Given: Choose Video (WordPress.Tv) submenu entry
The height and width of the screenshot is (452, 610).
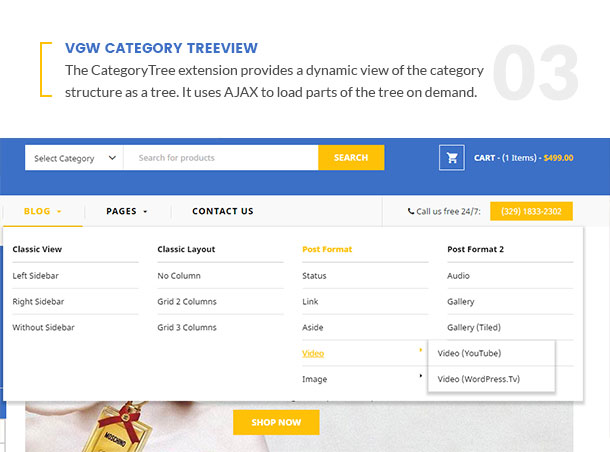Looking at the screenshot, I should 479,379.
